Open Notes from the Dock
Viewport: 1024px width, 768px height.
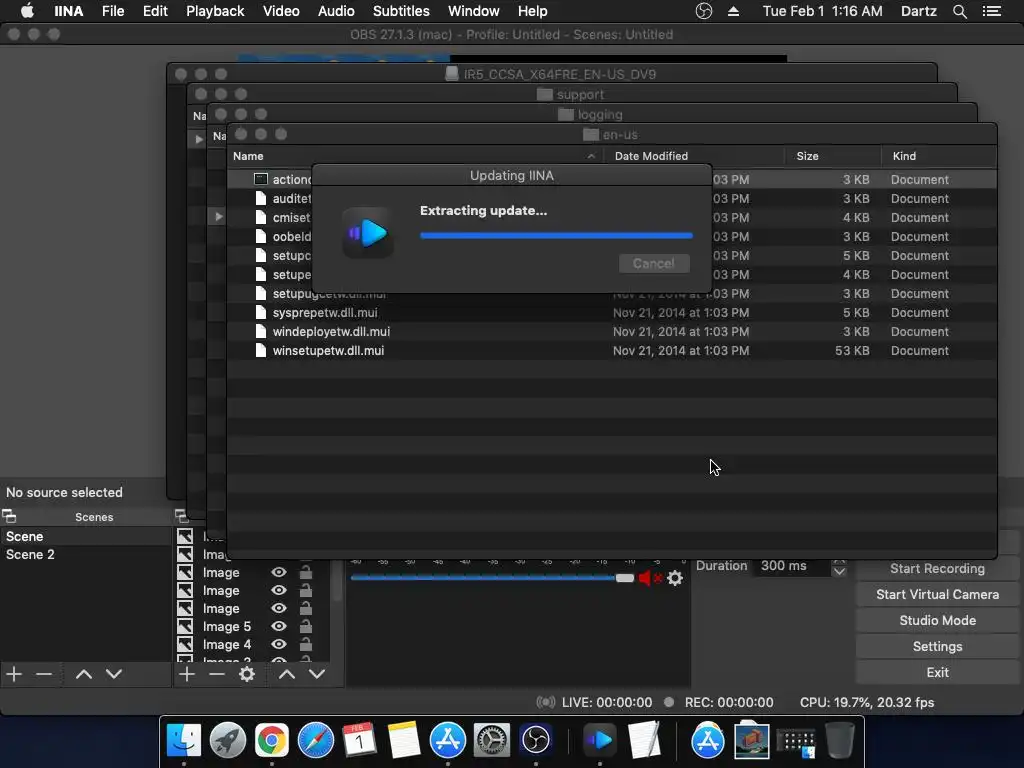404,740
